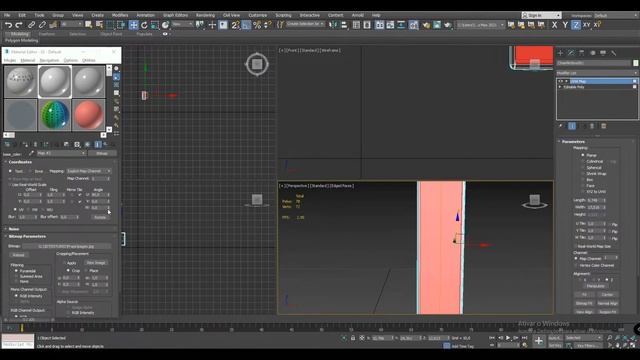Toggle the Angle Snap icon

coord(247,25)
